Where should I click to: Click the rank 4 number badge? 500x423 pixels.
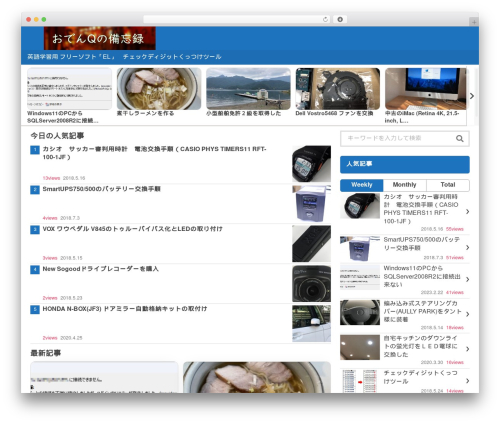pyautogui.click(x=35, y=270)
